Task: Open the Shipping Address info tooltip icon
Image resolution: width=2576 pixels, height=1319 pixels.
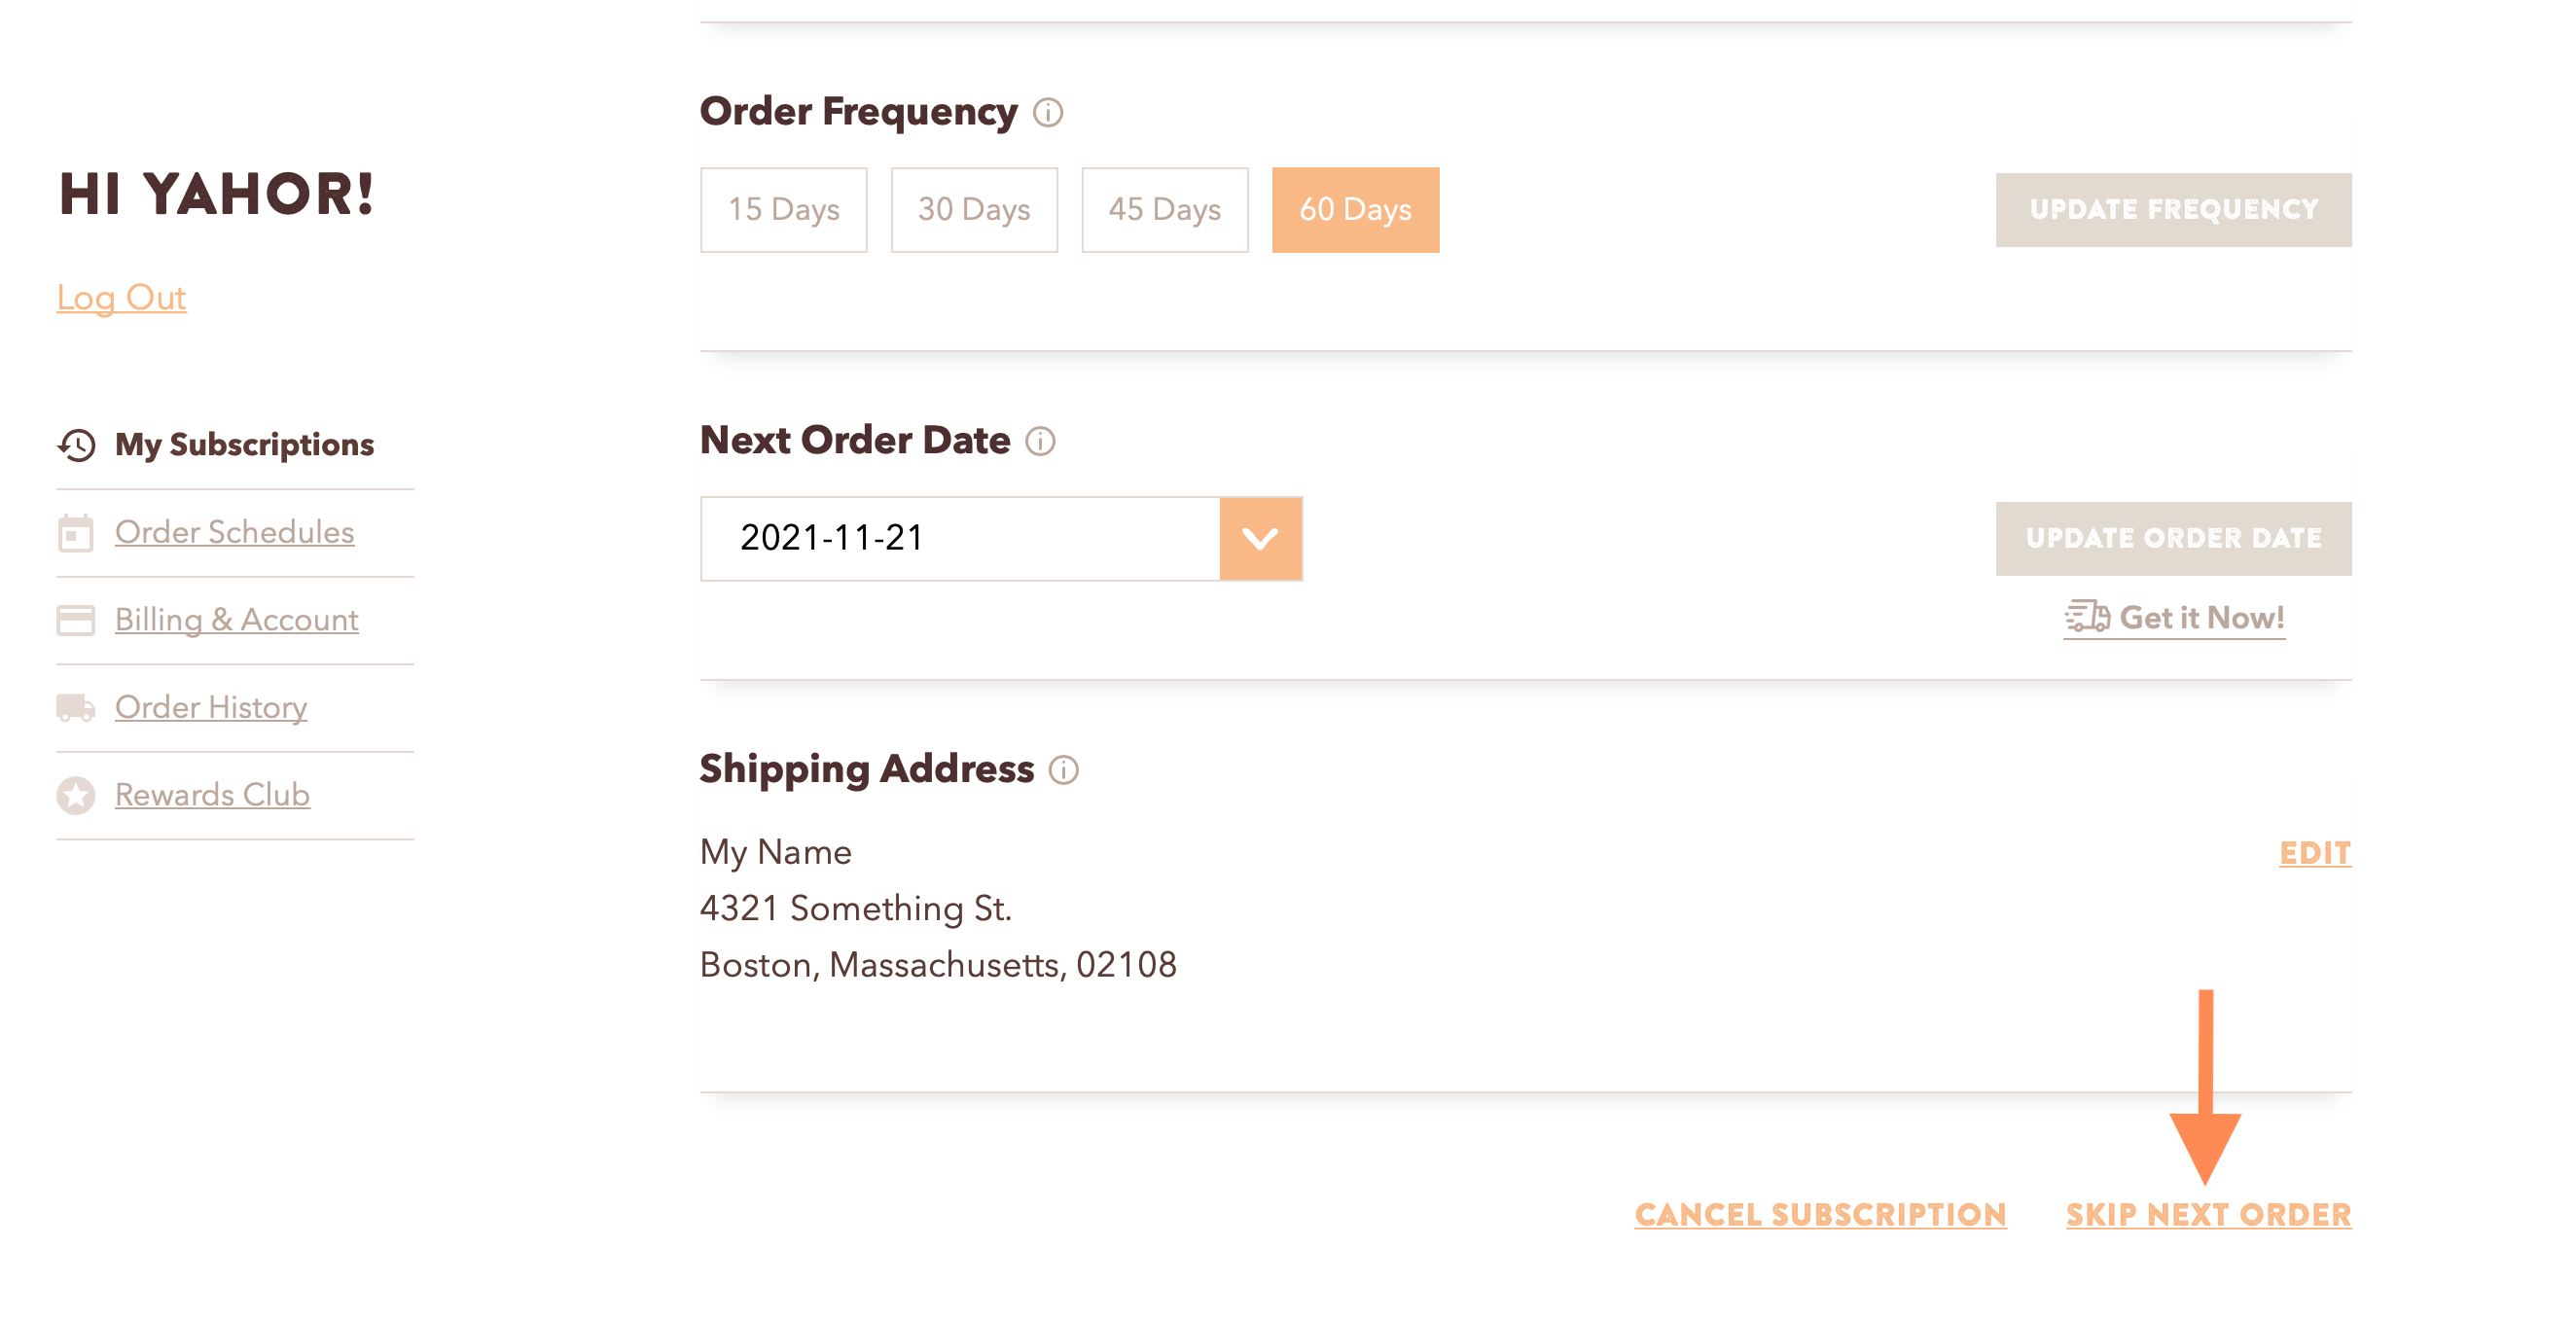Action: 1067,771
